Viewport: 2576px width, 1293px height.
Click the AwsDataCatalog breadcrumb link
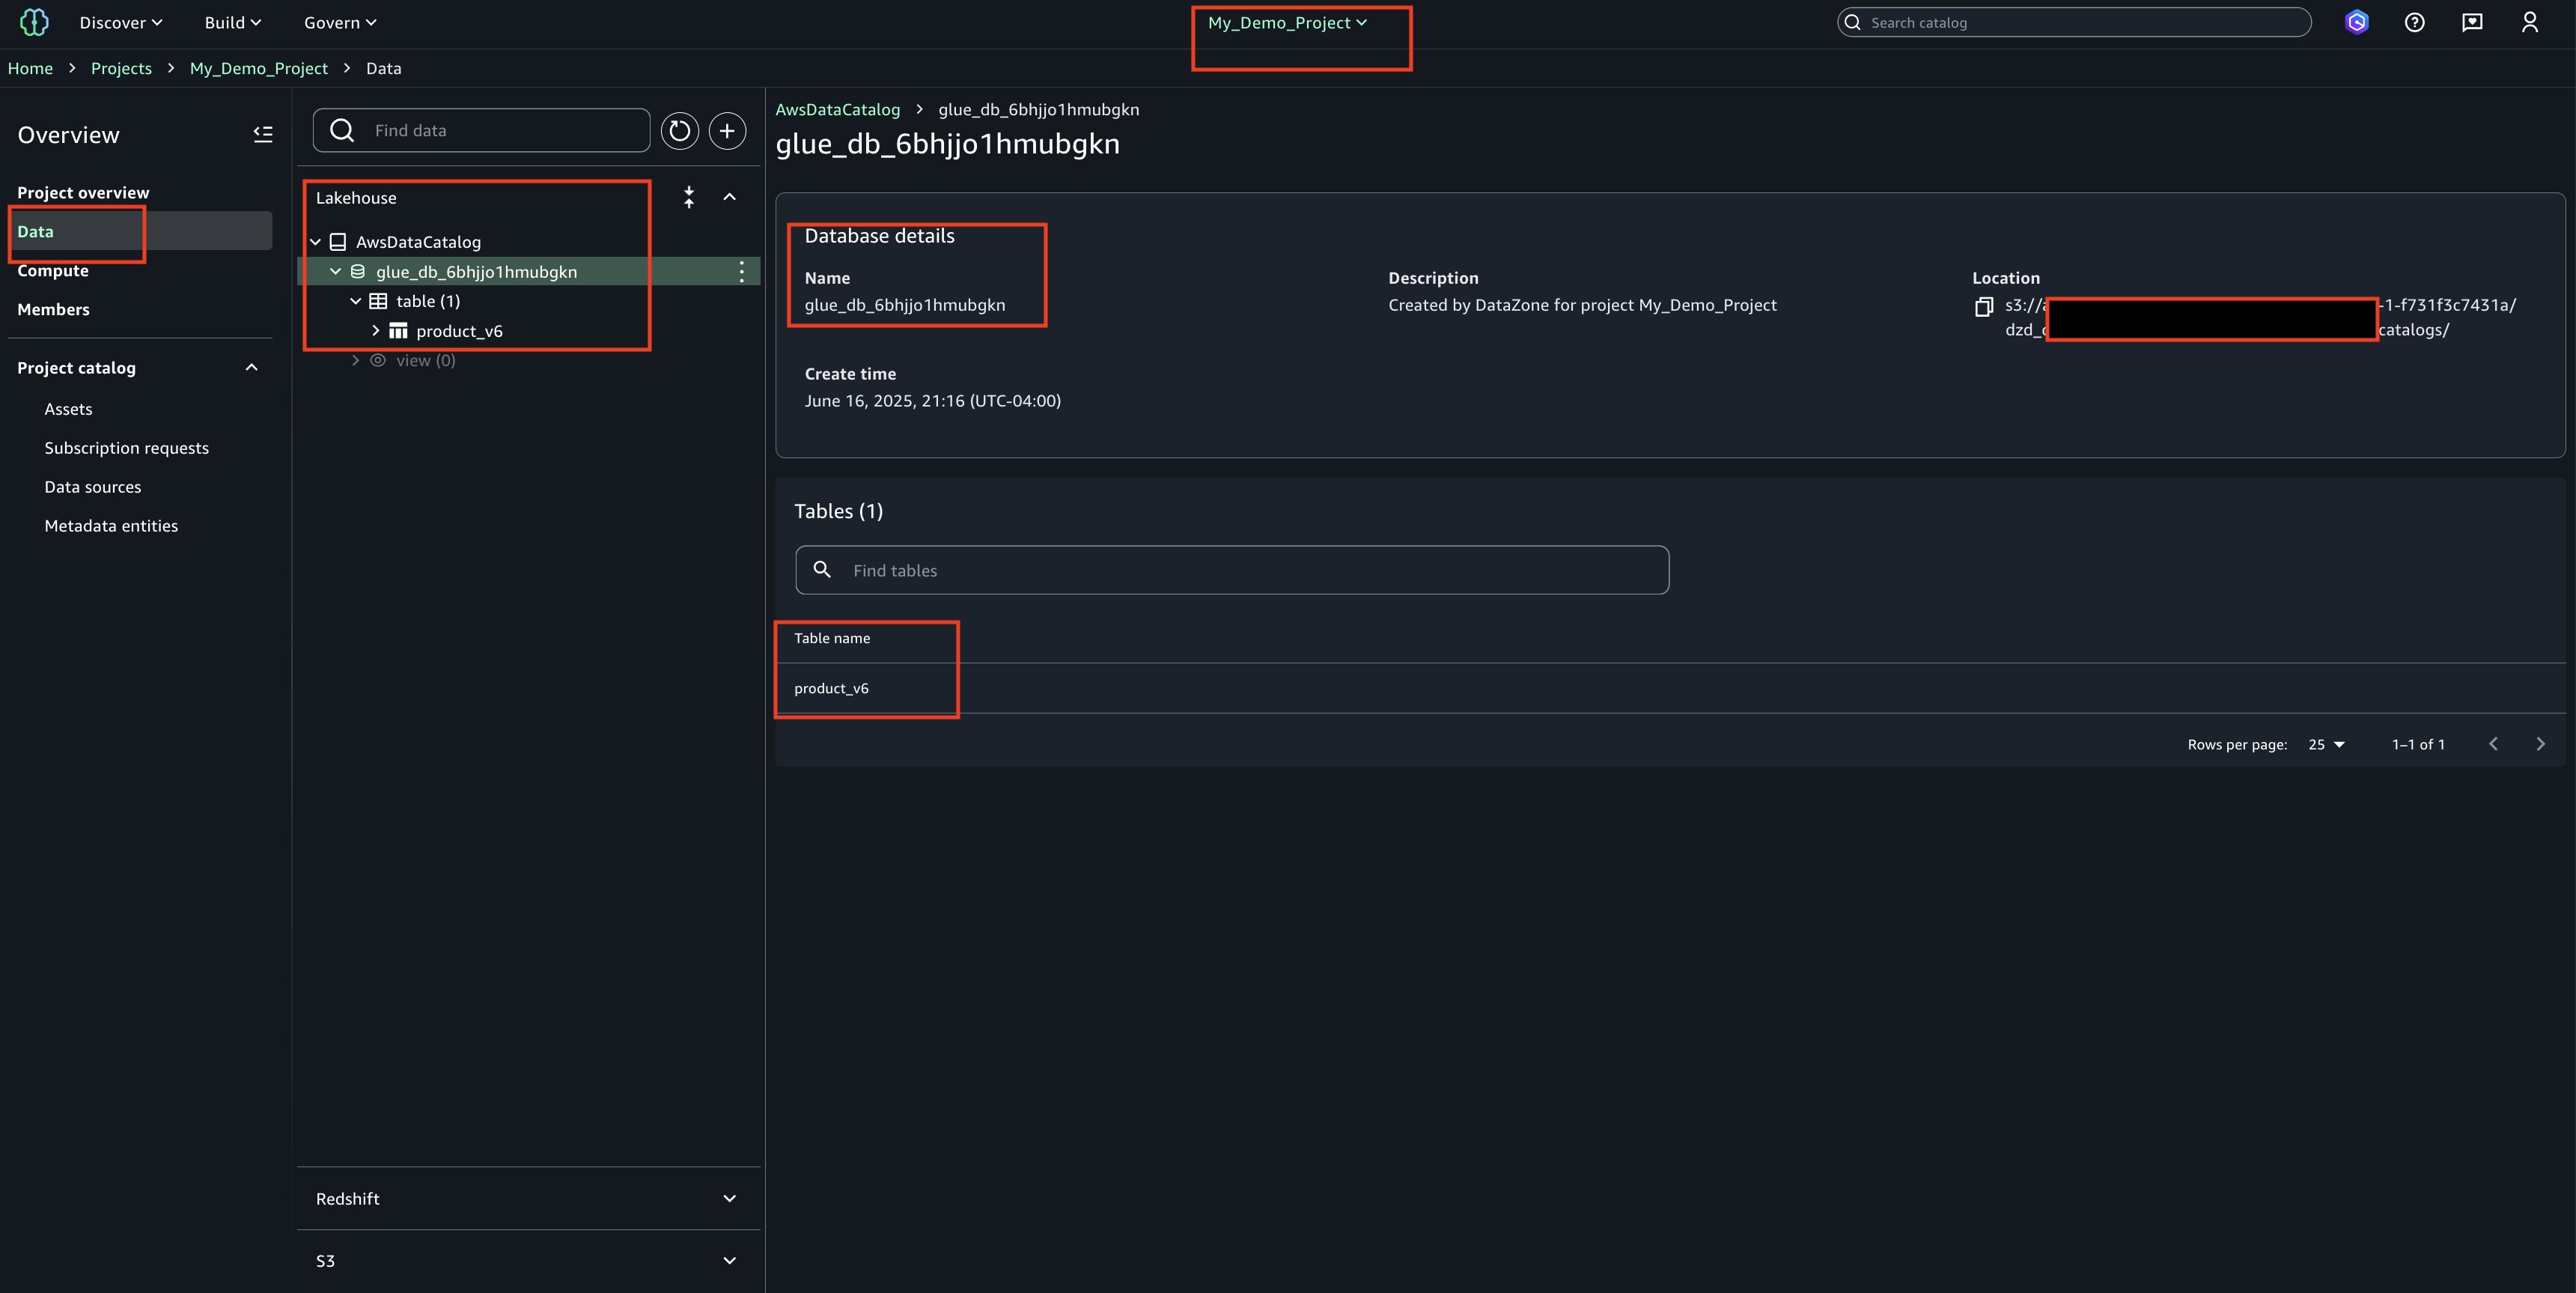click(x=837, y=110)
